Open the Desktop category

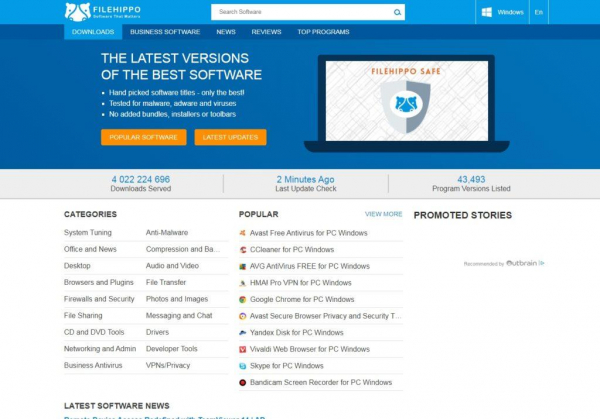pyautogui.click(x=77, y=266)
